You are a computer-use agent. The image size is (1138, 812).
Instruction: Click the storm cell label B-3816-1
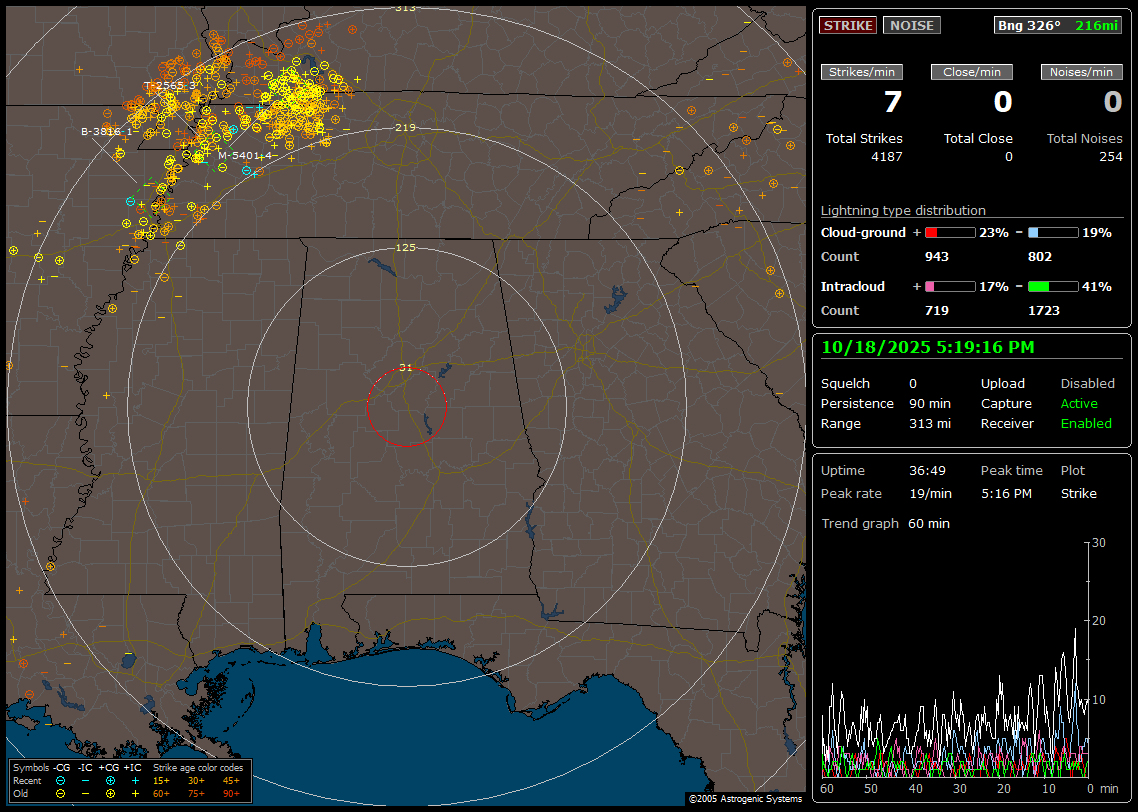107,131
